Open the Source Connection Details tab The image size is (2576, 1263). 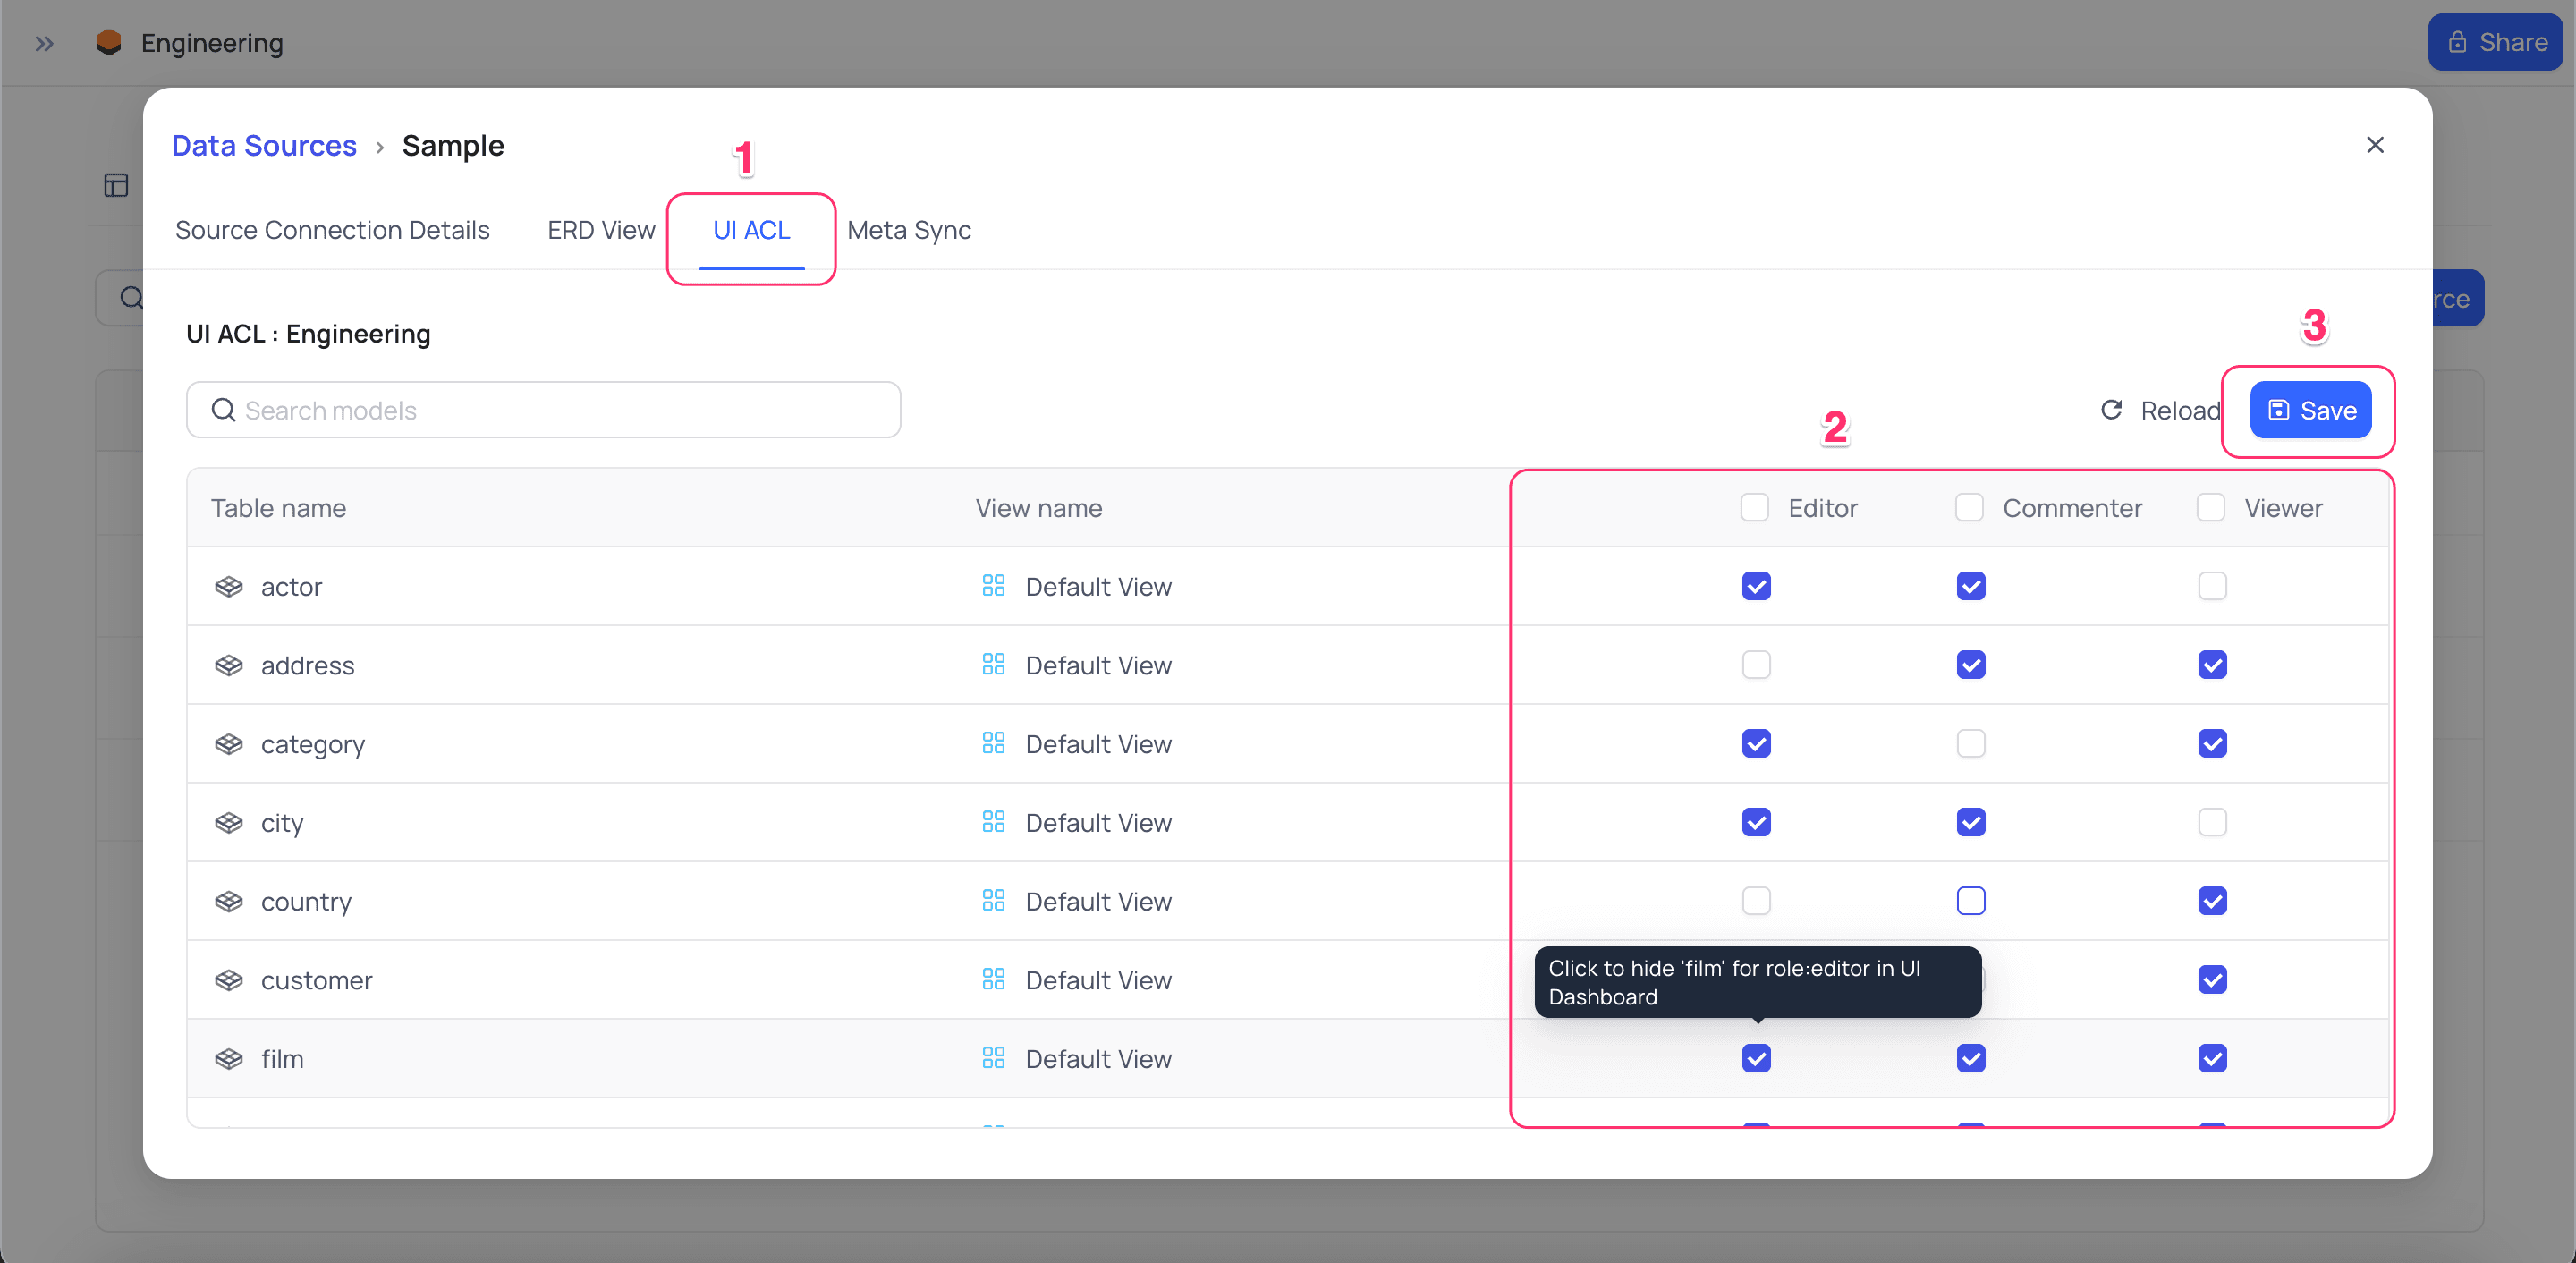click(x=332, y=229)
